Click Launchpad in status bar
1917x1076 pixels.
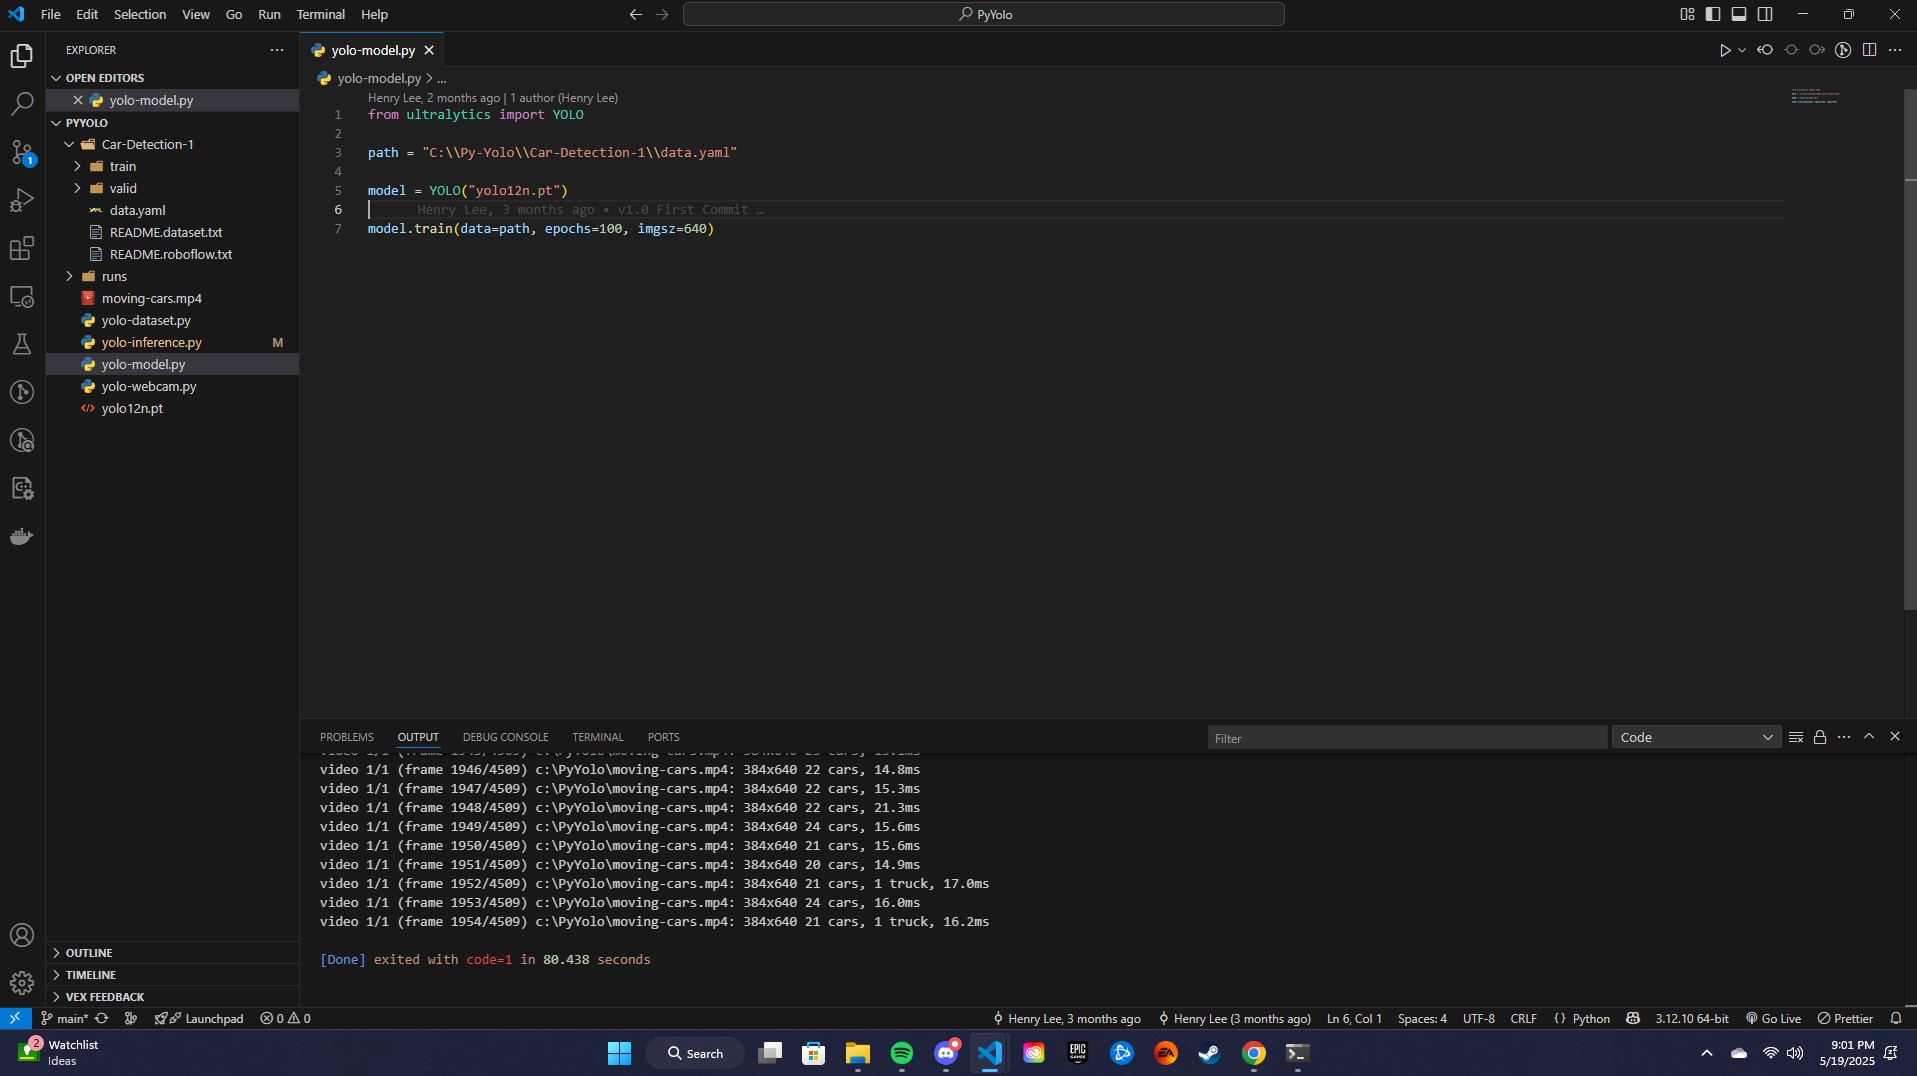pos(199,1018)
